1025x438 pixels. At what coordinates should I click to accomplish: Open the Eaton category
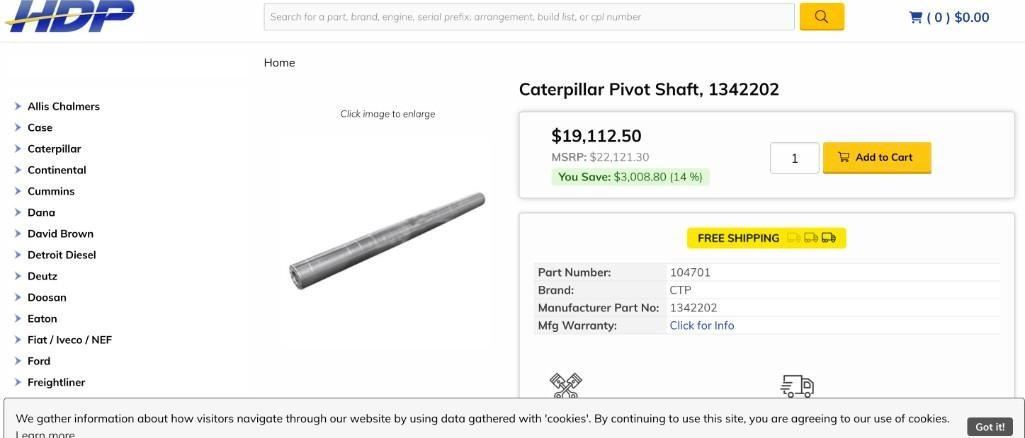[42, 319]
